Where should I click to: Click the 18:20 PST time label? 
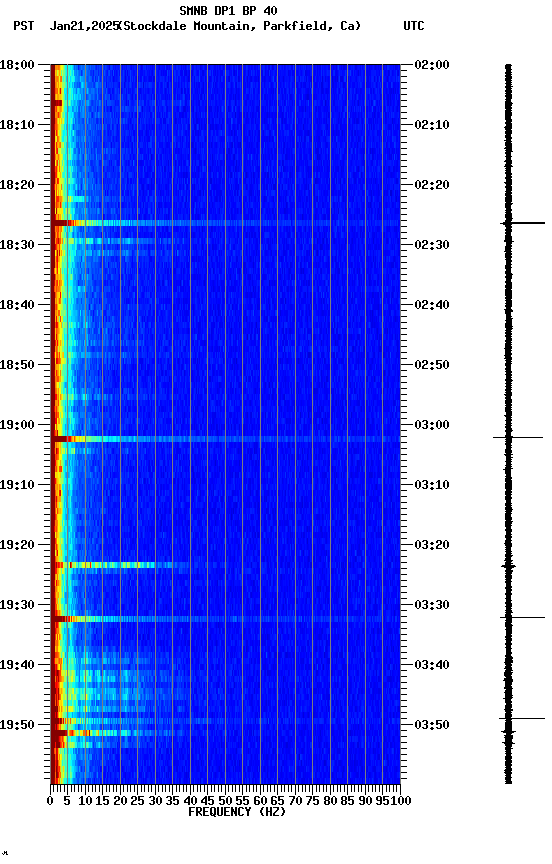pos(17,185)
